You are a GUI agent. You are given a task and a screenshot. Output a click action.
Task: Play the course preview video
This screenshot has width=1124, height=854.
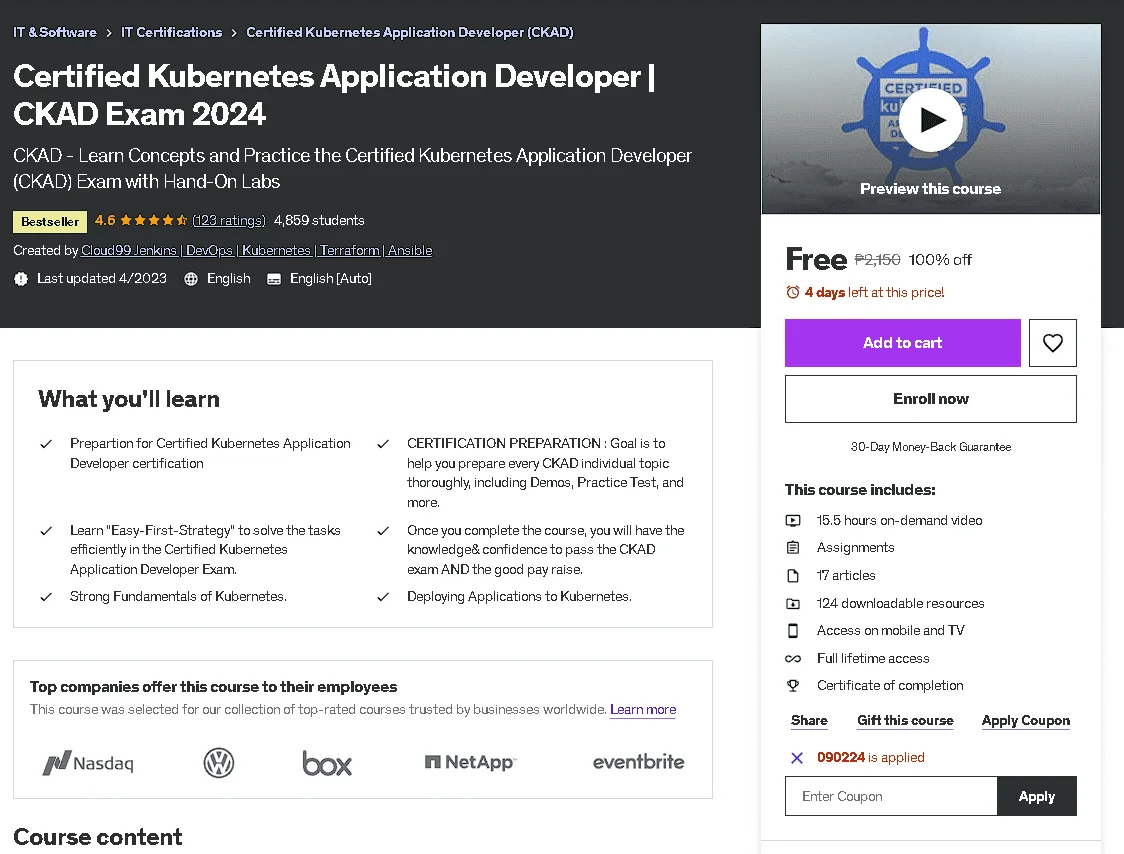[x=930, y=120]
